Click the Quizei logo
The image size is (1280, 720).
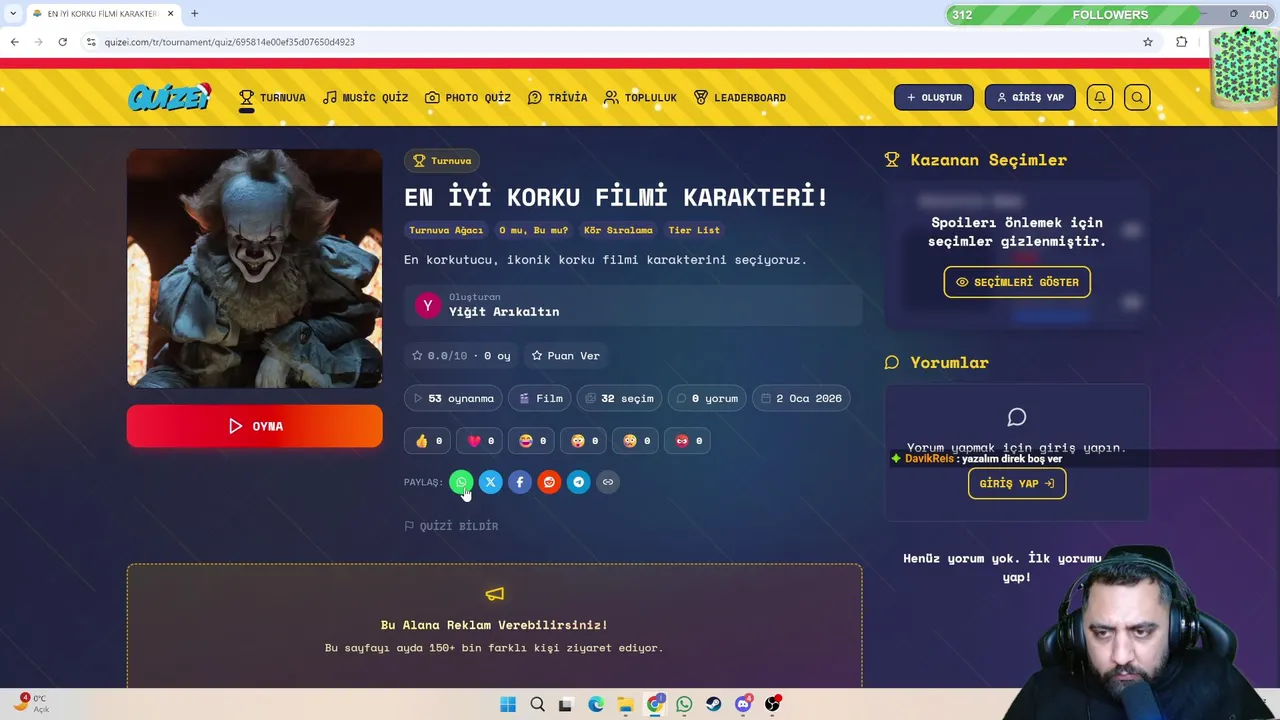pyautogui.click(x=170, y=97)
